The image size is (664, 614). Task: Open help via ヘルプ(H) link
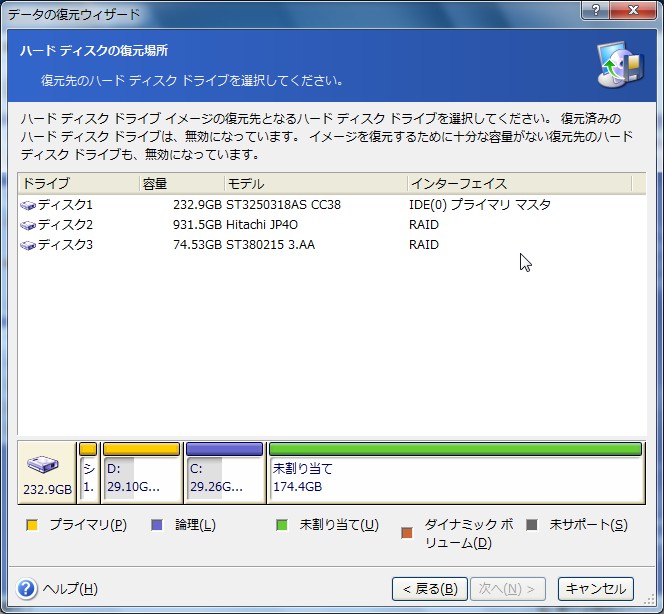coord(70,589)
